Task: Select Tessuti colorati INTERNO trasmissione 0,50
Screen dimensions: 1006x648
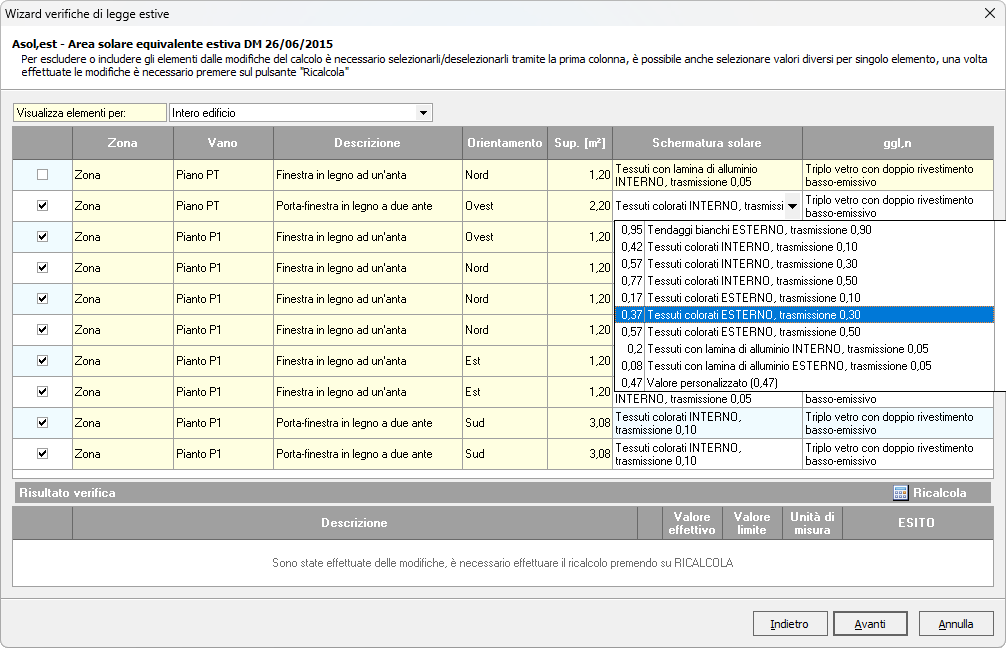Action: pyautogui.click(x=752, y=281)
